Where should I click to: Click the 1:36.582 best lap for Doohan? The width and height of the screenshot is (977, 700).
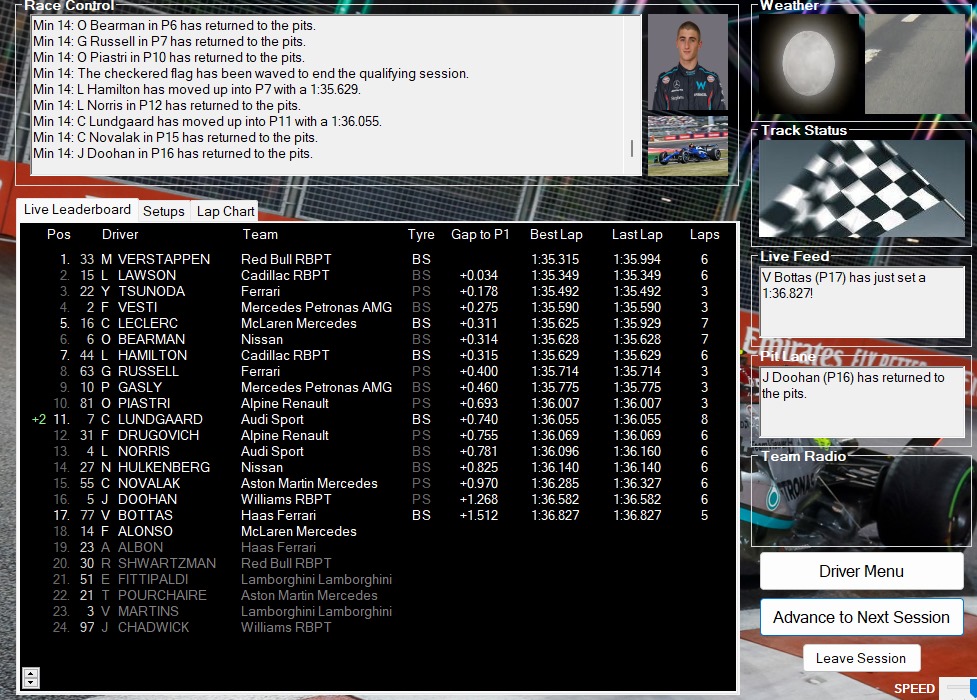point(555,499)
